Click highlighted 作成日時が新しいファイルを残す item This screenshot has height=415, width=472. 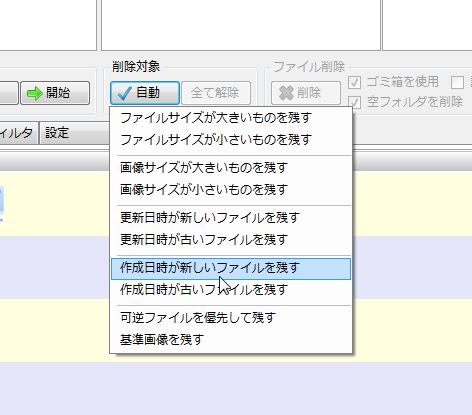[x=231, y=268]
